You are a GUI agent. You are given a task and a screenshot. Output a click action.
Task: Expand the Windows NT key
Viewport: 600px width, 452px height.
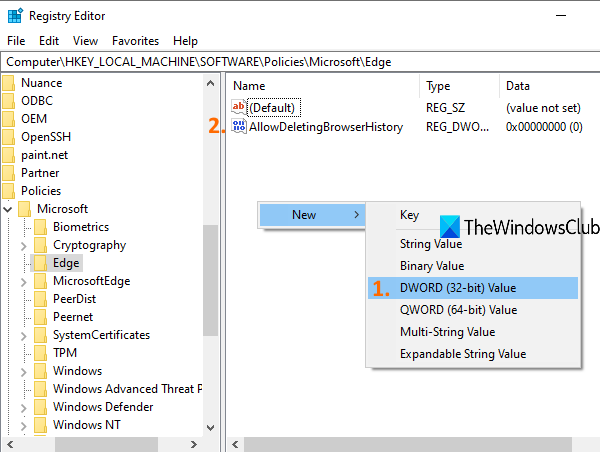24,426
